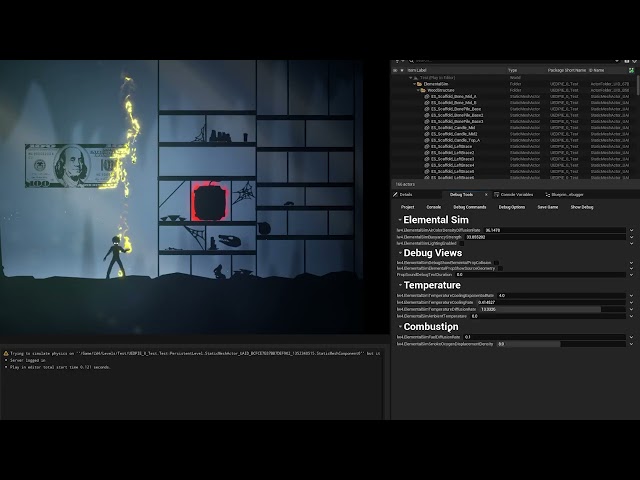Click the 'Server logged in' log line
The width and height of the screenshot is (640, 480).
click(28, 360)
